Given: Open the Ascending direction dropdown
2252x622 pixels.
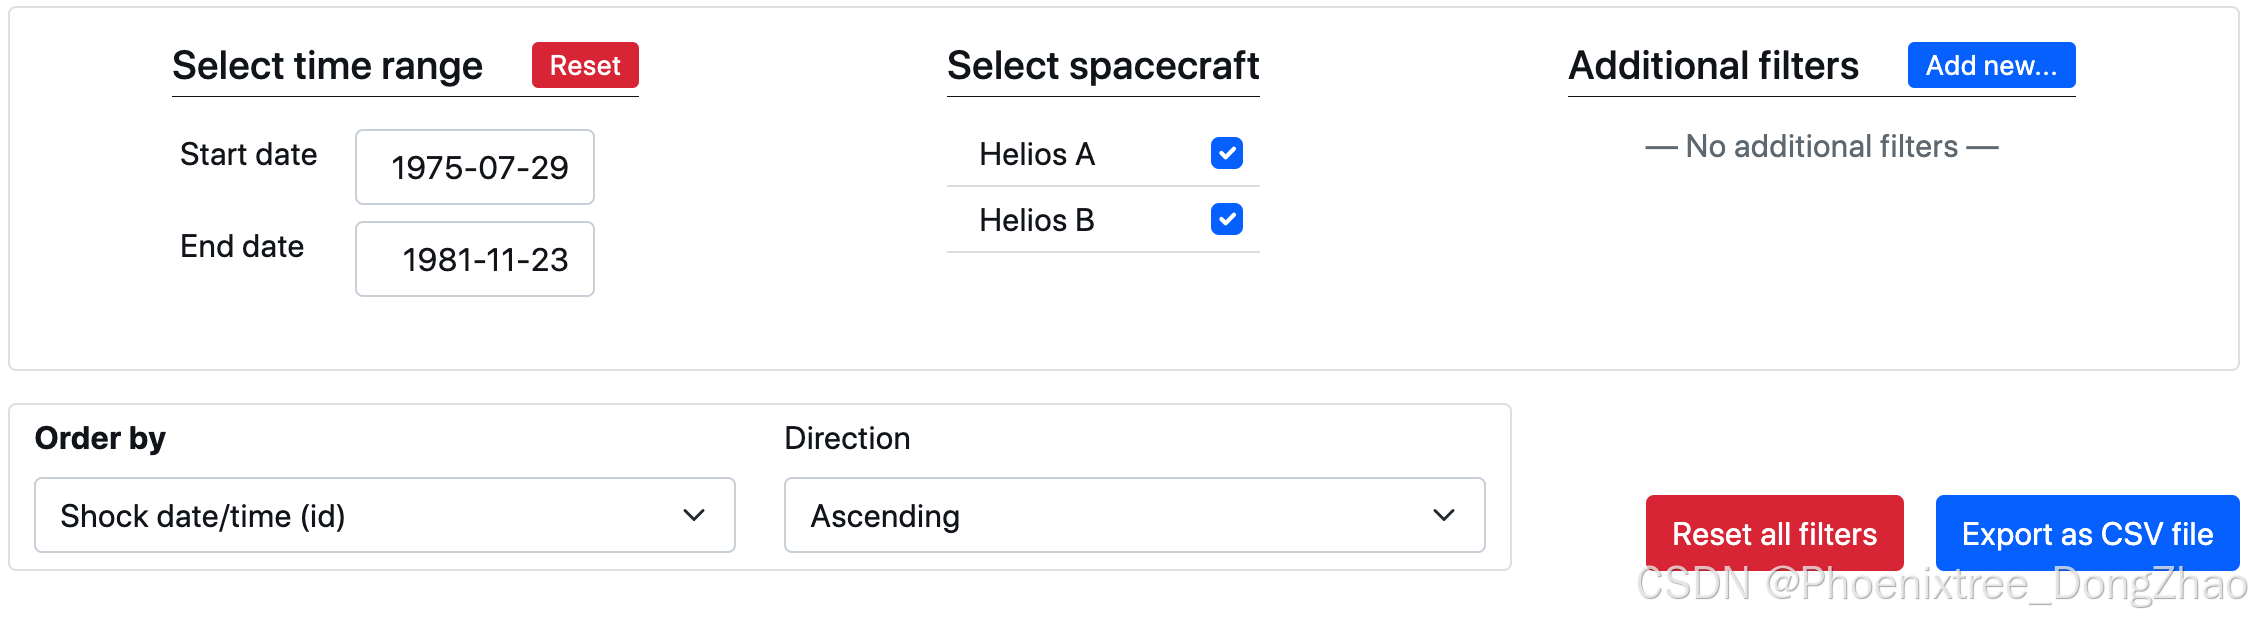Looking at the screenshot, I should [1134, 515].
